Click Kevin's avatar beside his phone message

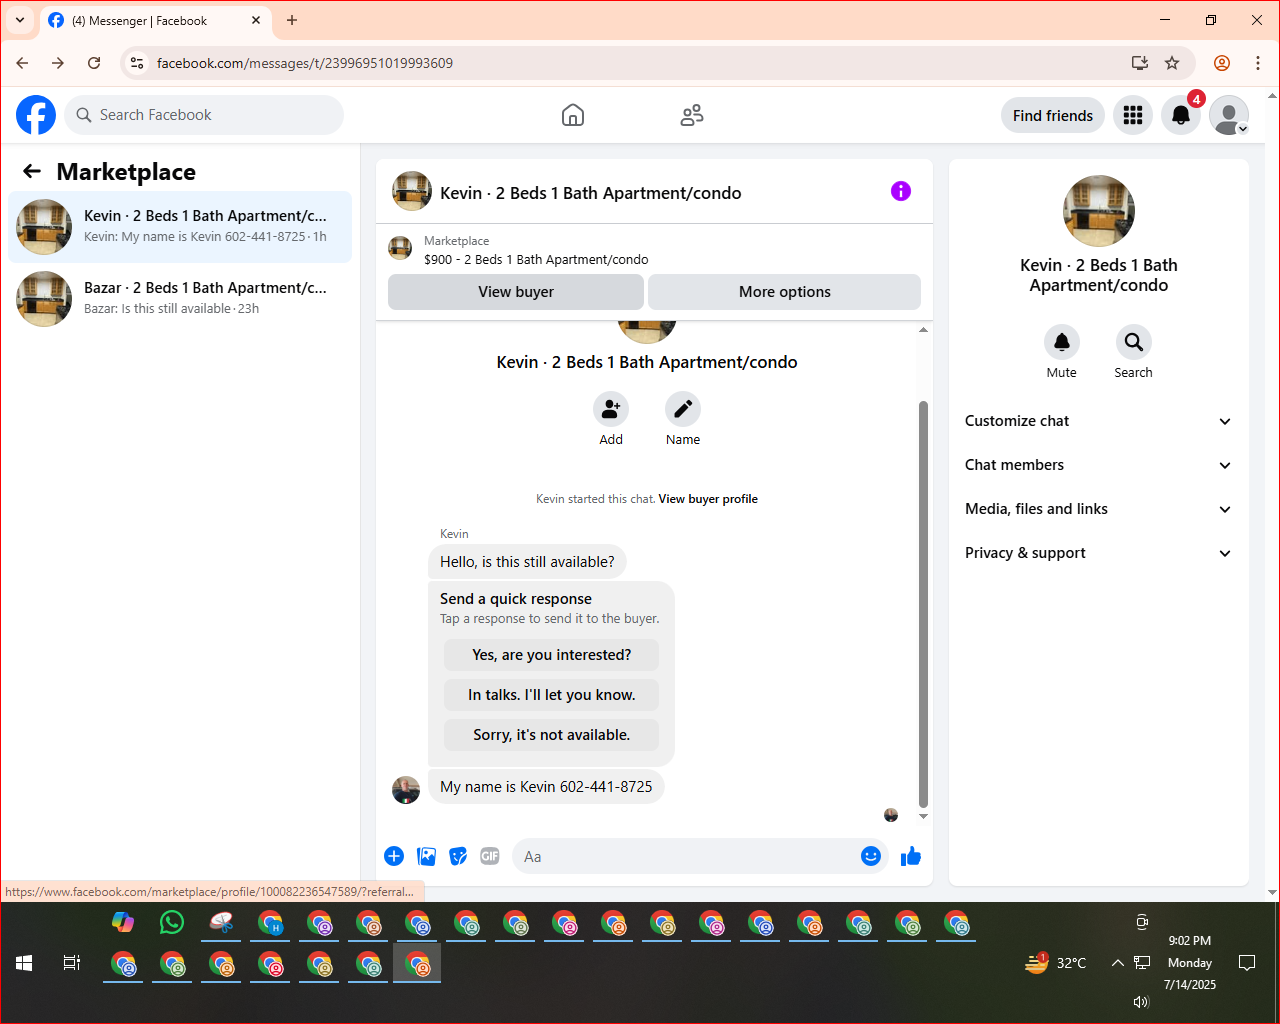[x=406, y=790]
